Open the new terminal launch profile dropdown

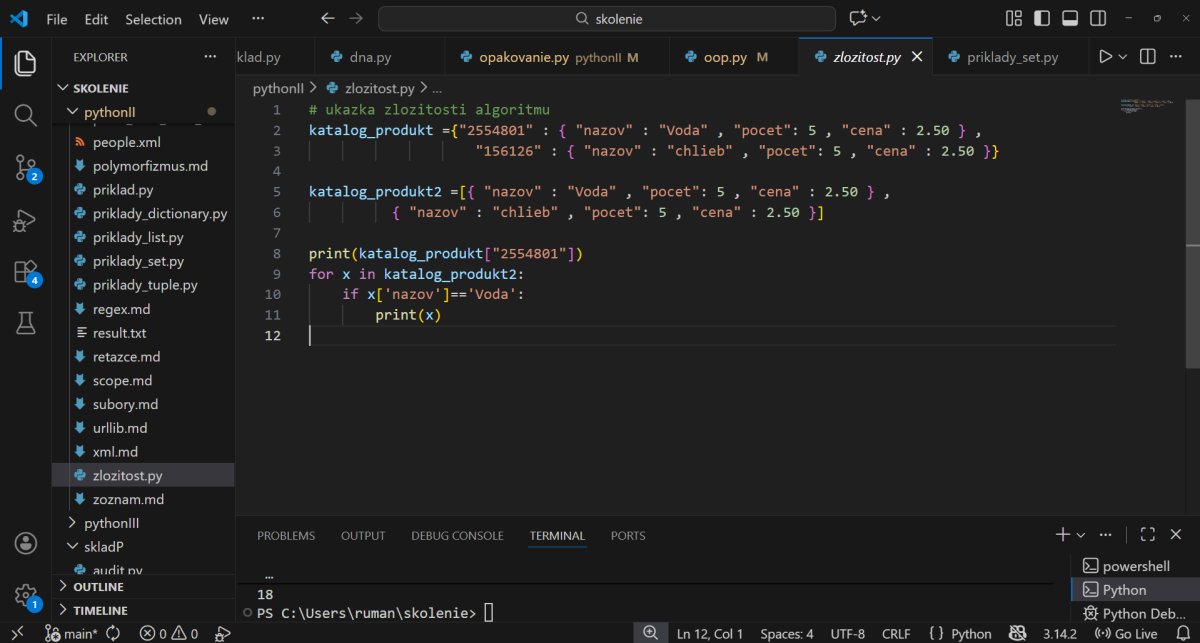pyautogui.click(x=1081, y=535)
